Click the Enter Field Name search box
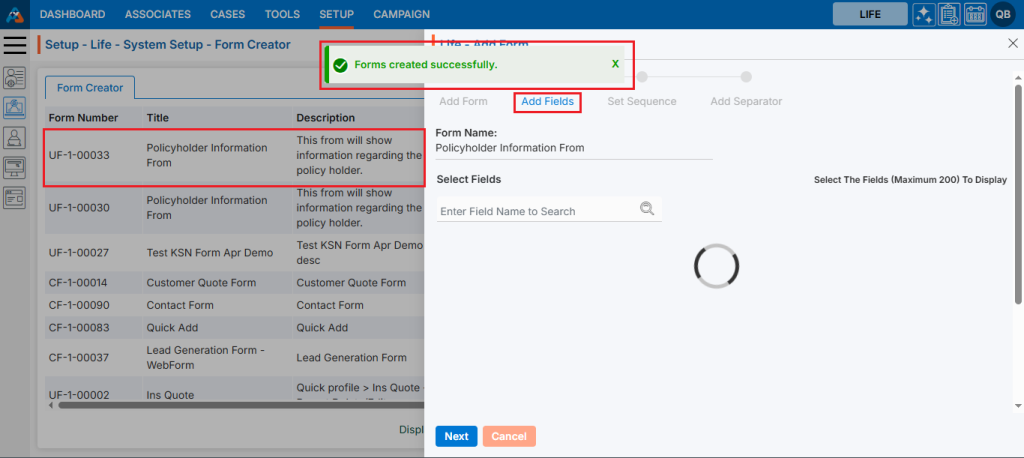The image size is (1024, 458). tap(536, 211)
